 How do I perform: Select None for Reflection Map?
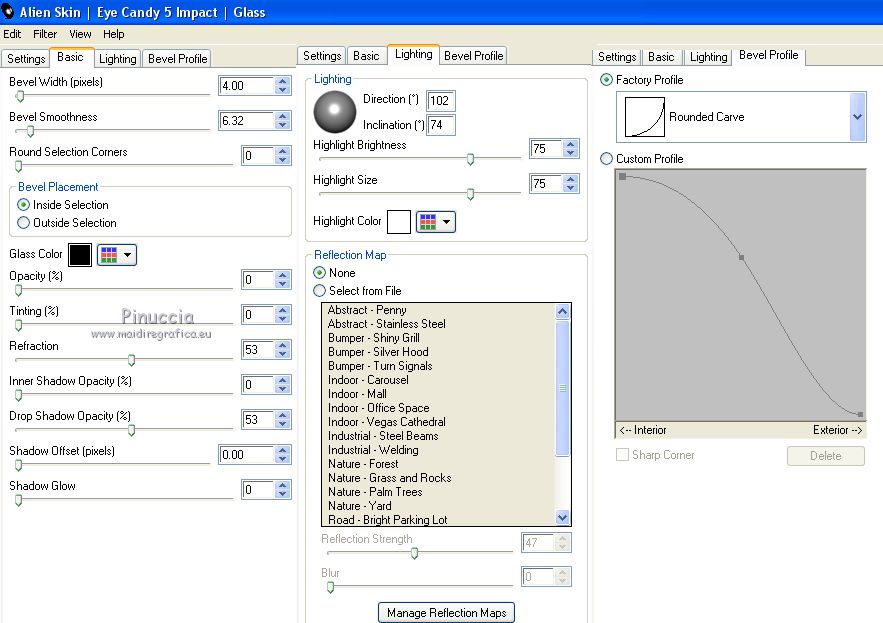pyautogui.click(x=319, y=273)
